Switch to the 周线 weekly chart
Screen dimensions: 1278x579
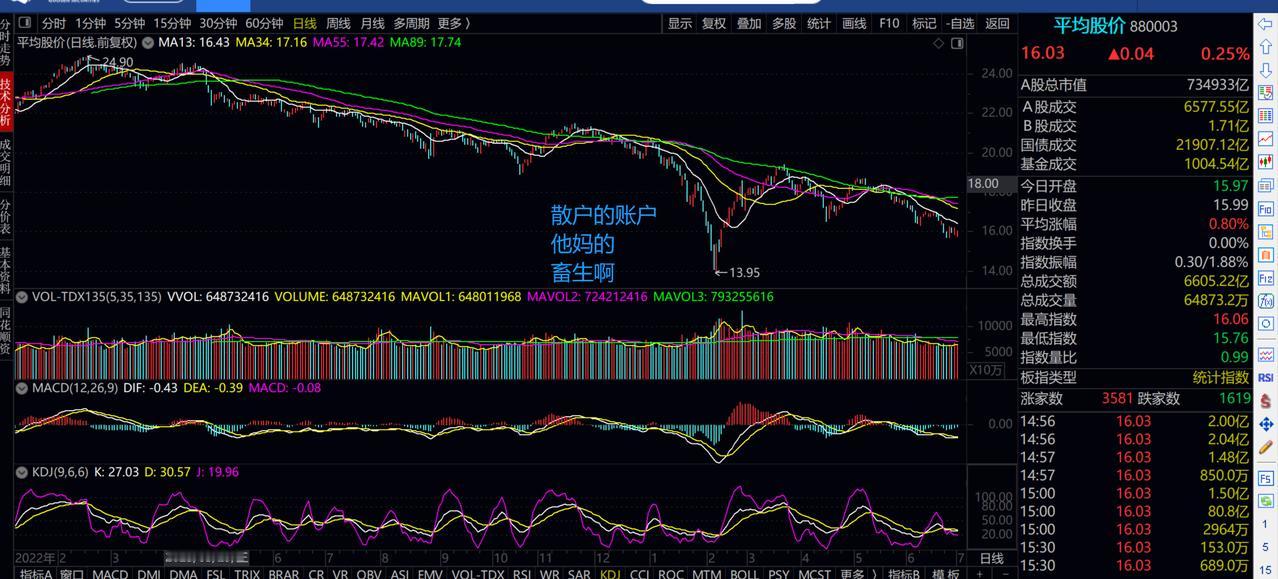338,23
